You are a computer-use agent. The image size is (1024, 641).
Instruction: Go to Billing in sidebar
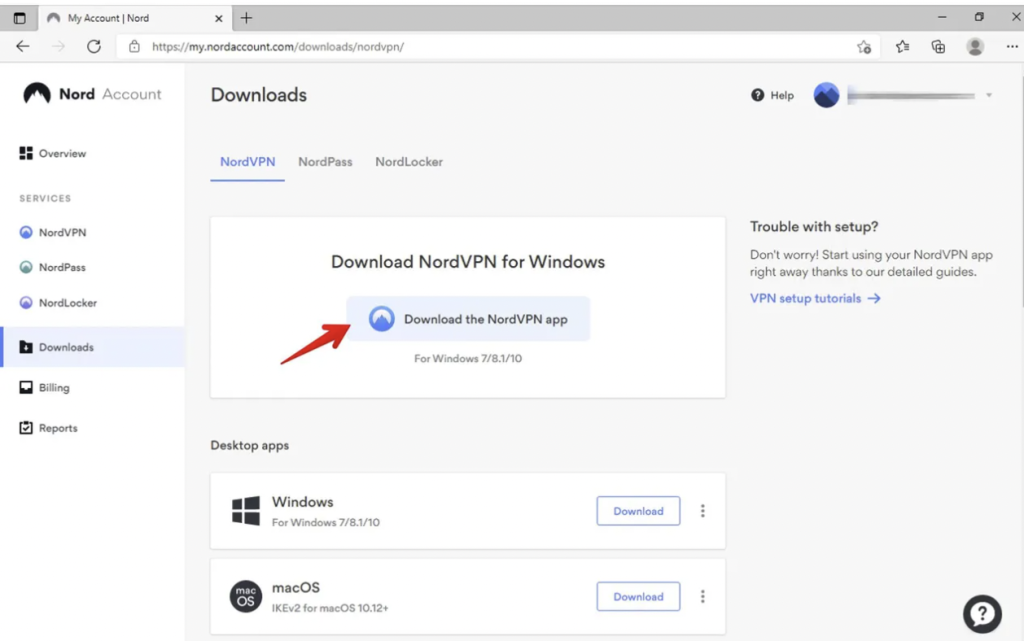coord(54,388)
